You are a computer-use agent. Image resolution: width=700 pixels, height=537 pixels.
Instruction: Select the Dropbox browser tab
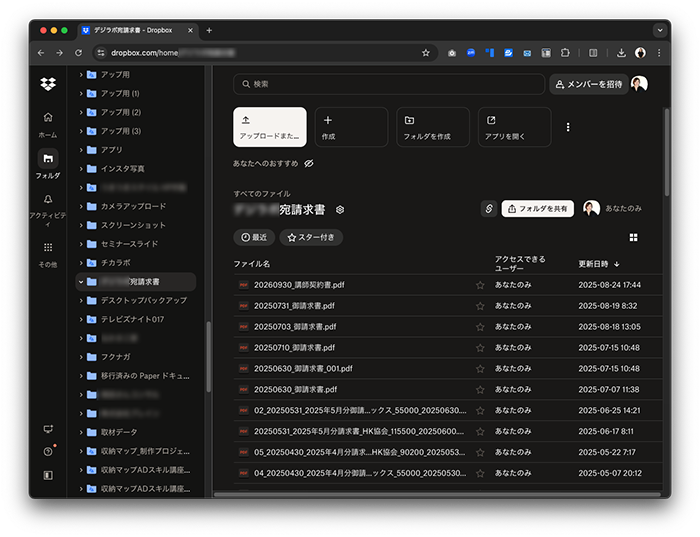coord(138,30)
